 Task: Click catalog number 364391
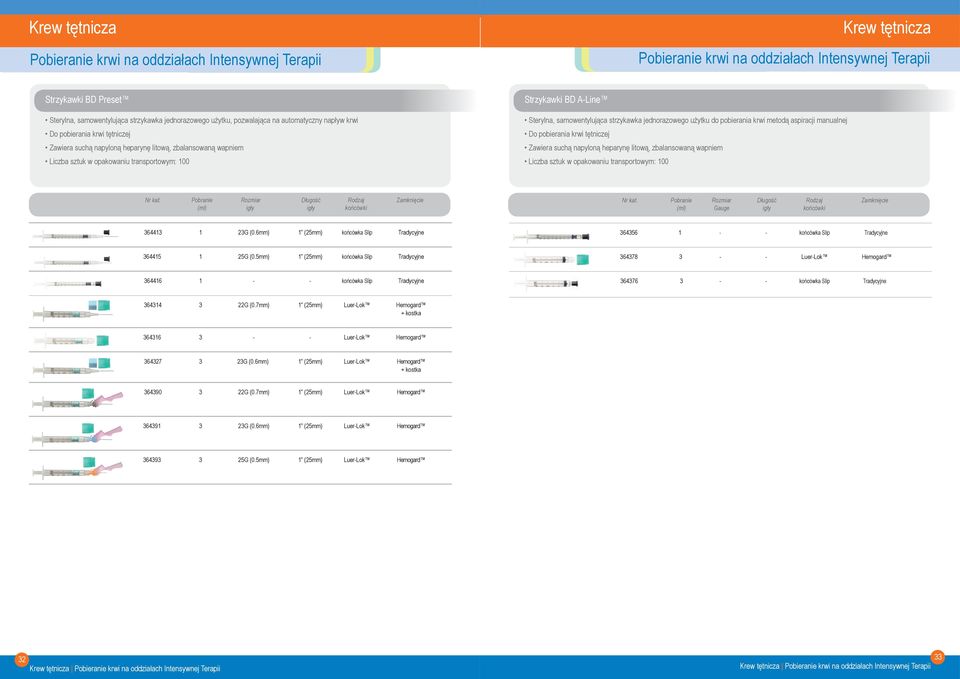[x=152, y=426]
